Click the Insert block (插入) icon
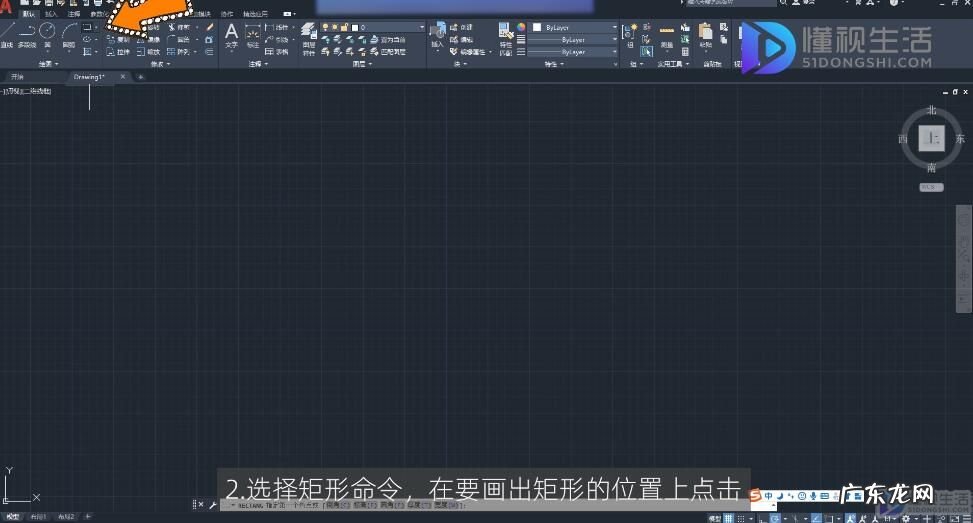This screenshot has height=523, width=973. (437, 35)
